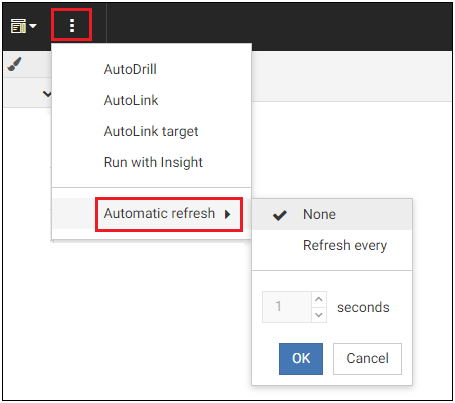455x403 pixels.
Task: Select AutoLink target option
Action: pyautogui.click(x=151, y=131)
